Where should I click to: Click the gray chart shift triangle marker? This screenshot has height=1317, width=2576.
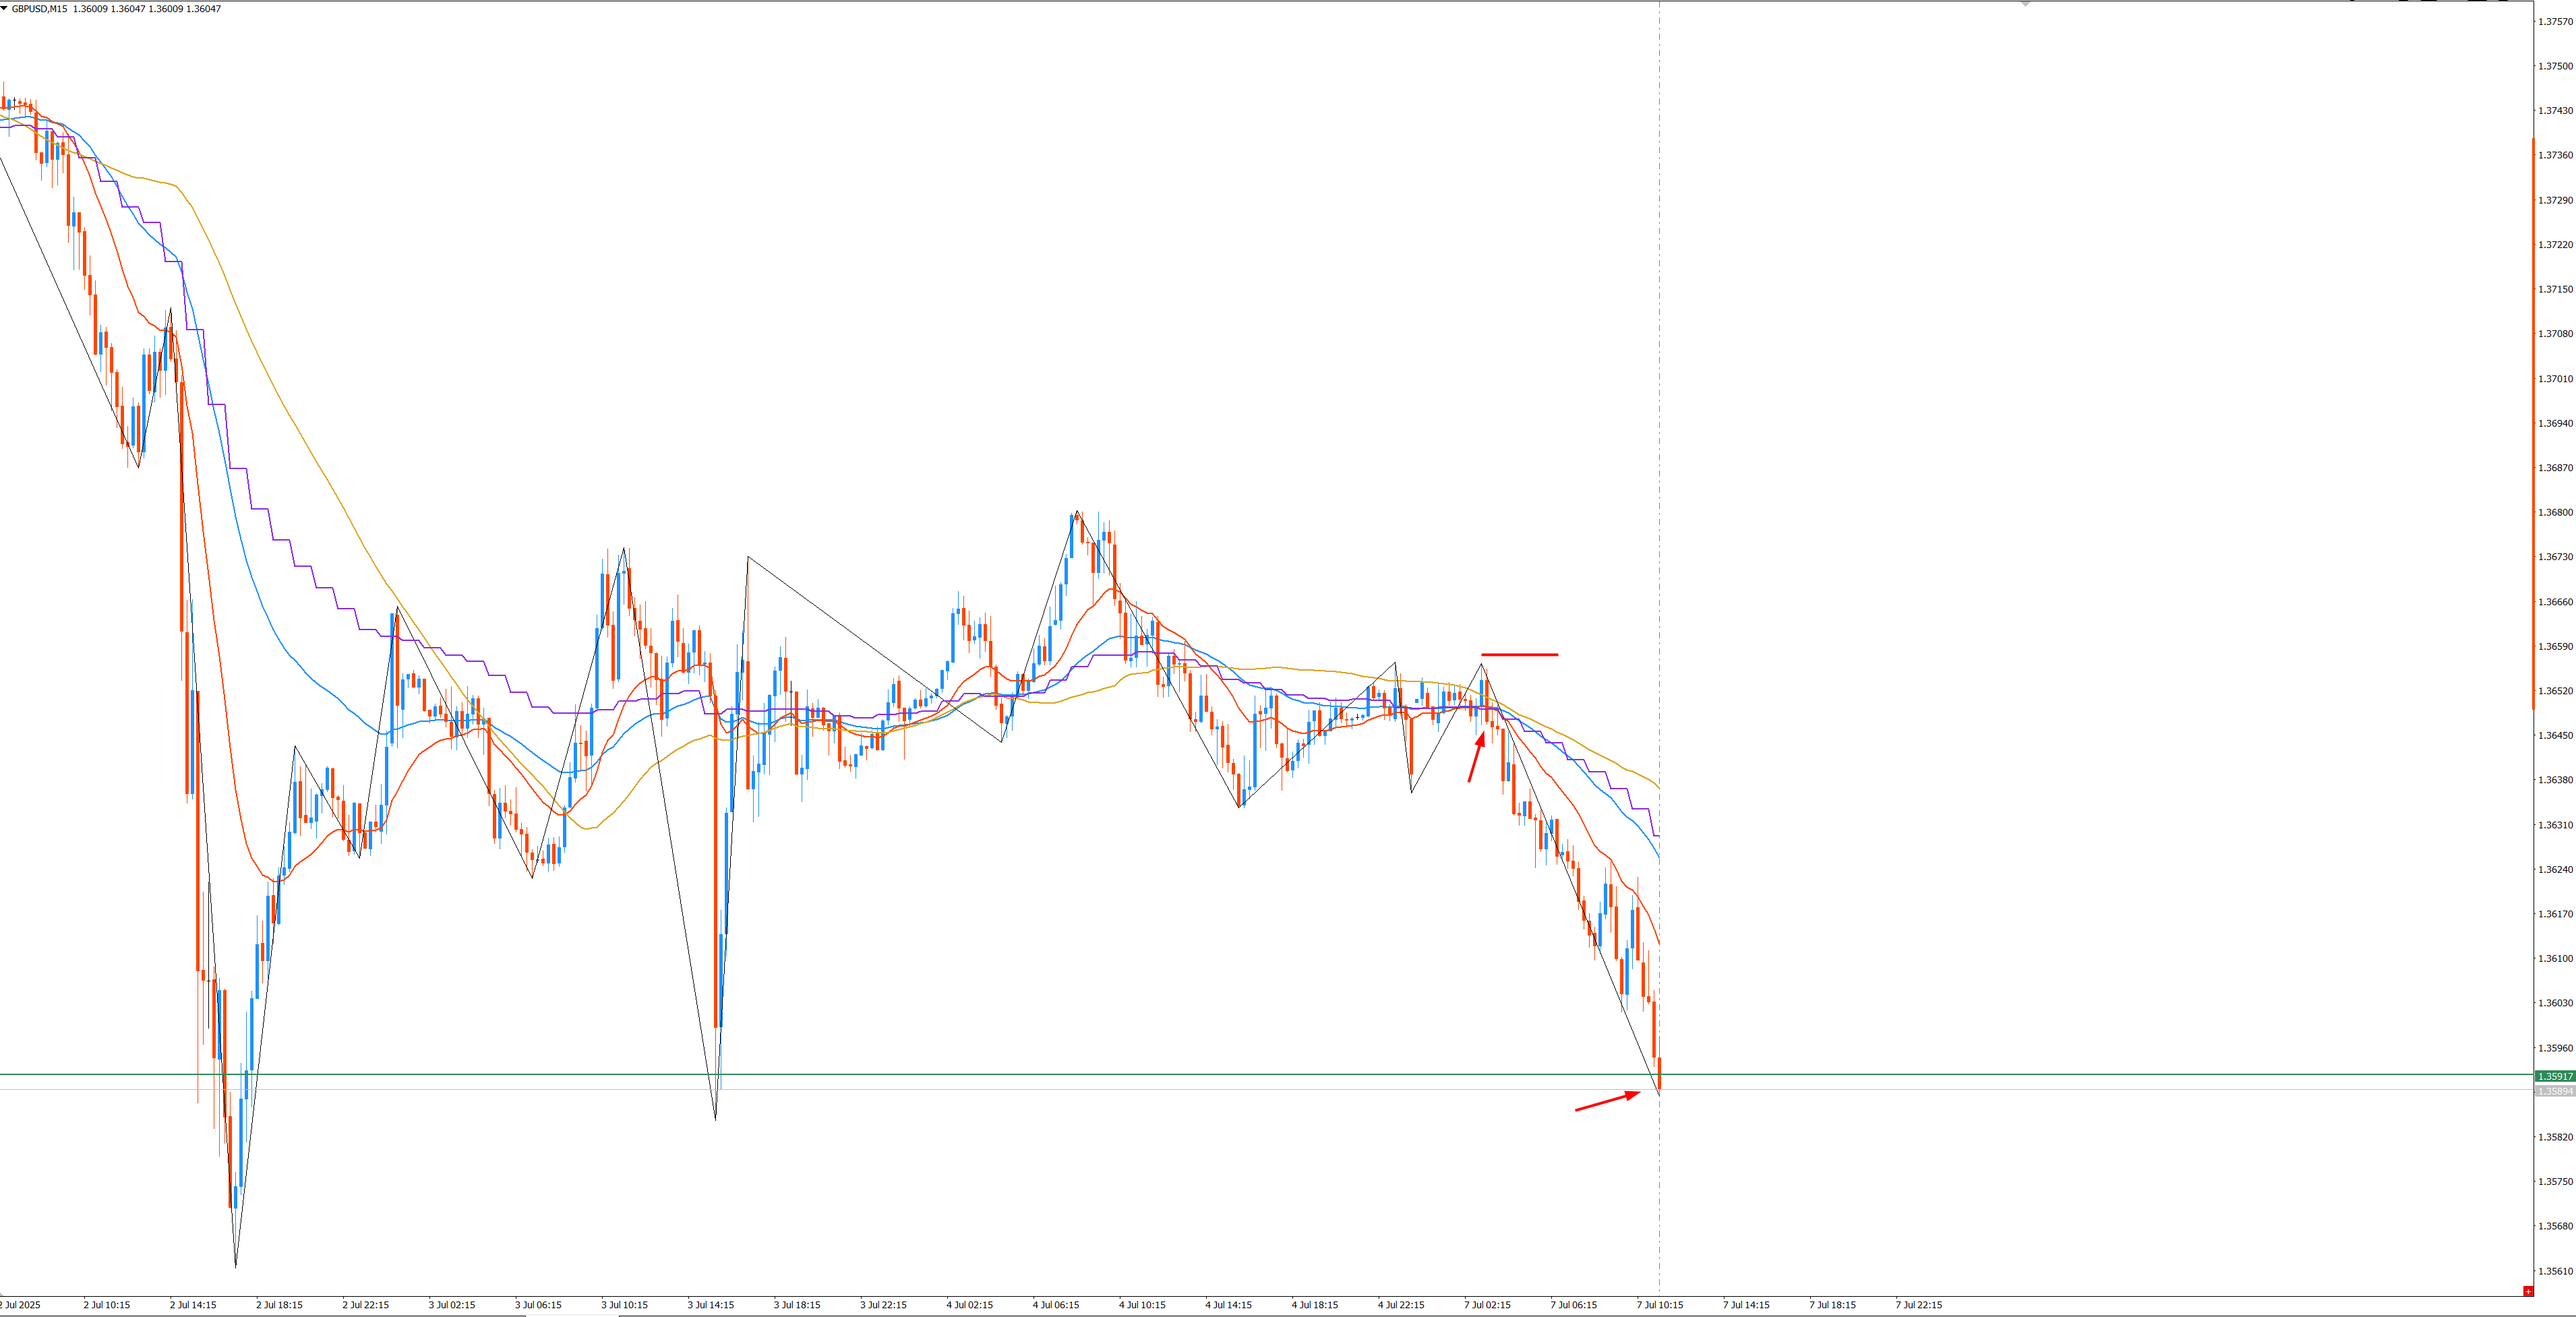pos(2025,4)
